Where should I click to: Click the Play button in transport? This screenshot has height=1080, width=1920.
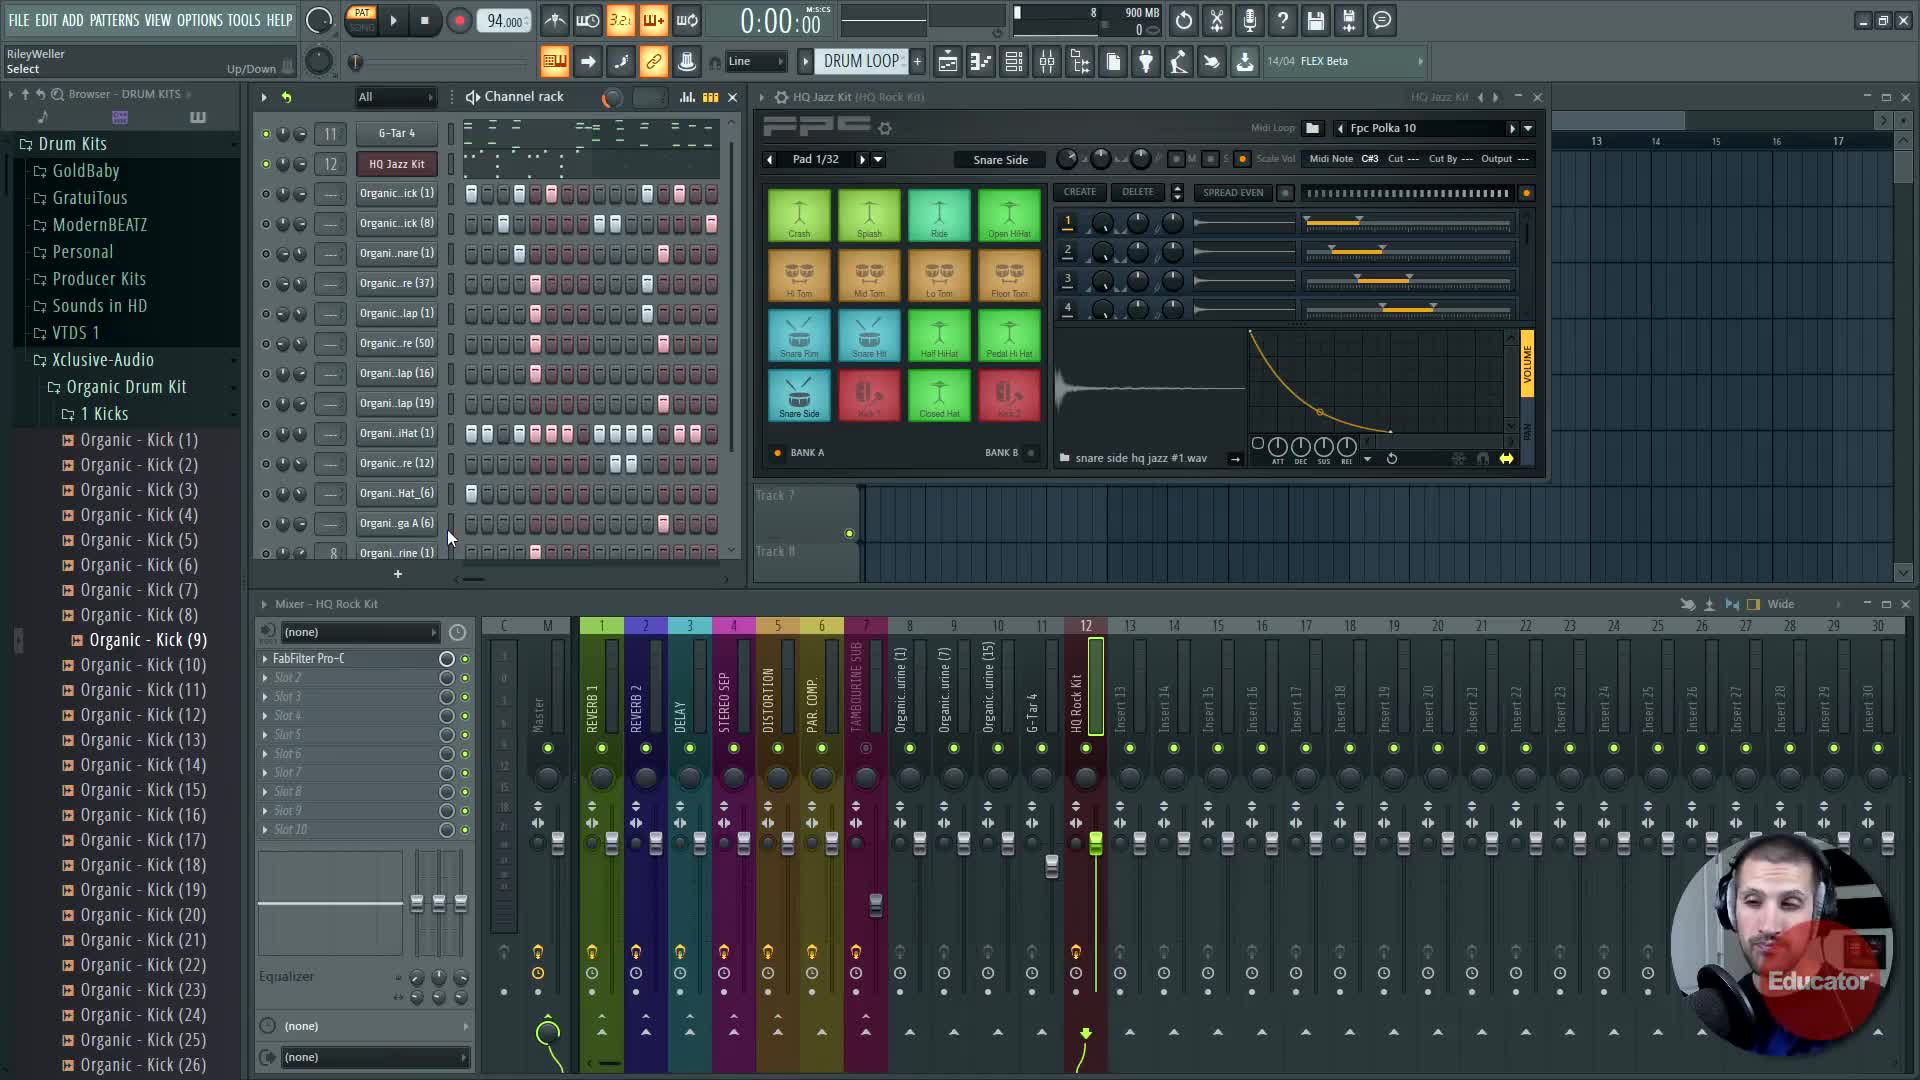(x=393, y=21)
